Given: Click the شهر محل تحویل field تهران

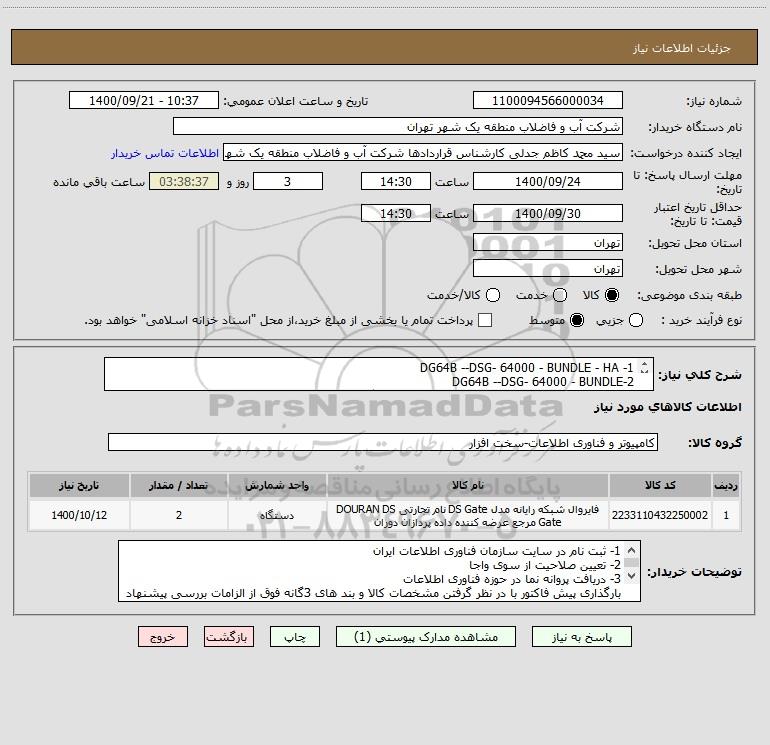Looking at the screenshot, I should (548, 269).
